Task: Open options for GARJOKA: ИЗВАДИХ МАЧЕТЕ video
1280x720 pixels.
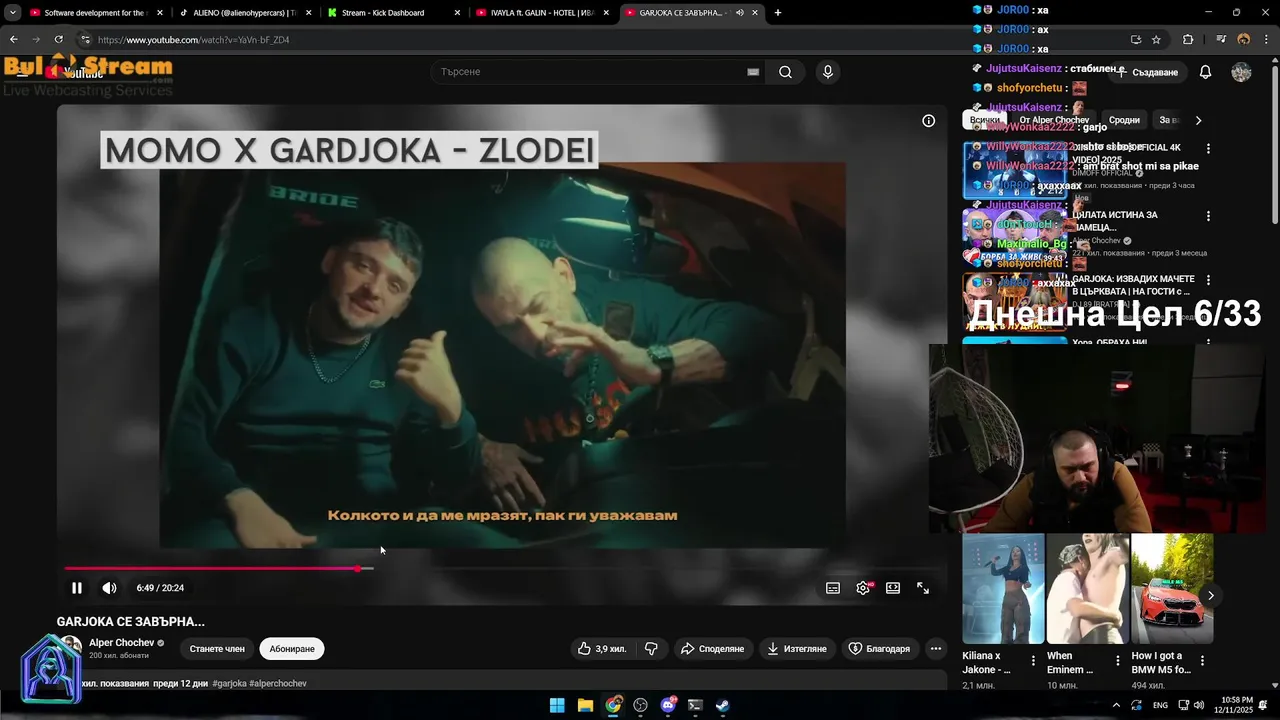Action: tap(1208, 281)
